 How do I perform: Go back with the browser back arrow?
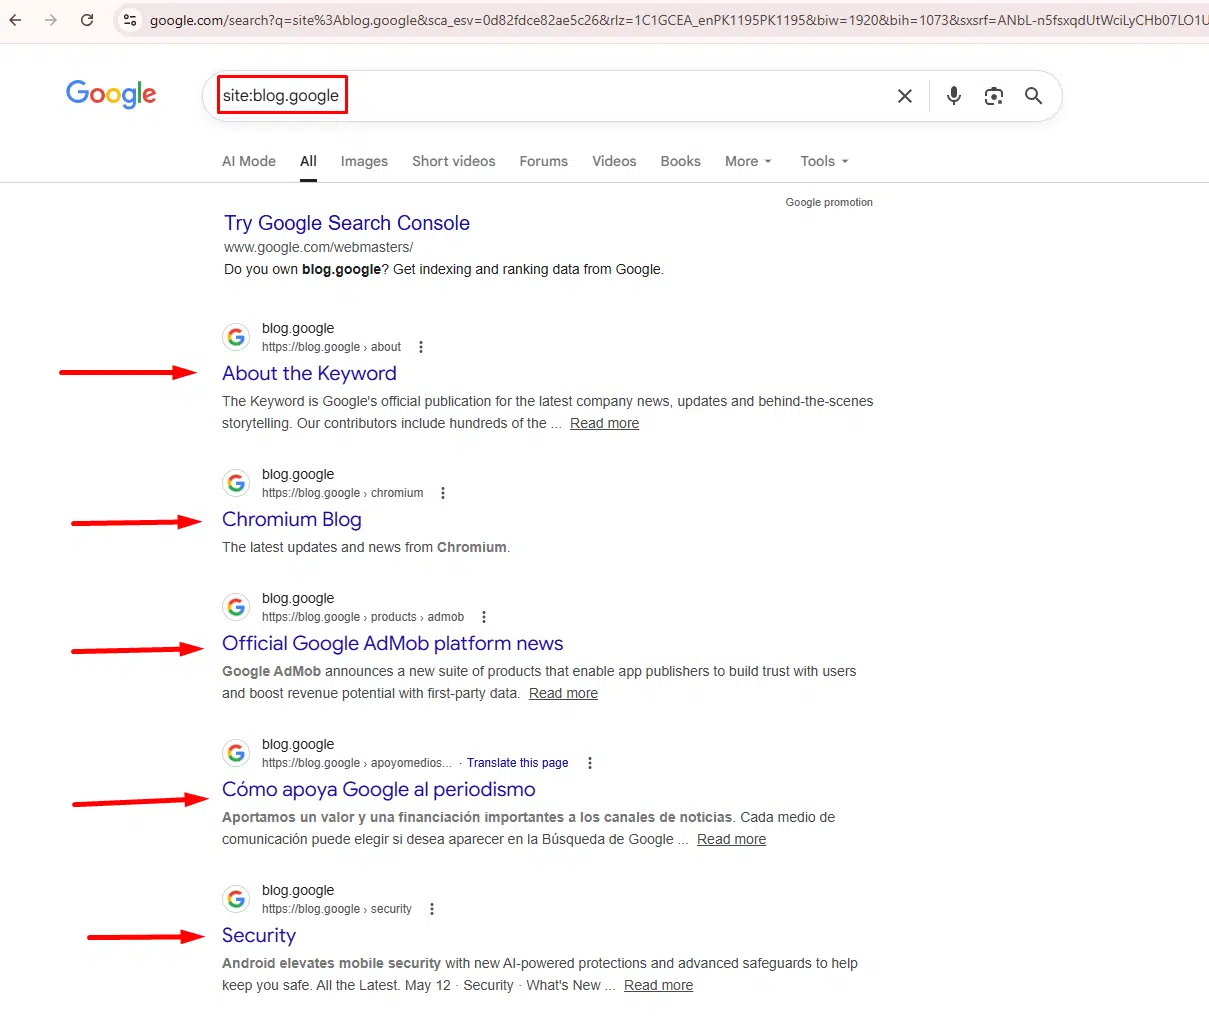(15, 20)
